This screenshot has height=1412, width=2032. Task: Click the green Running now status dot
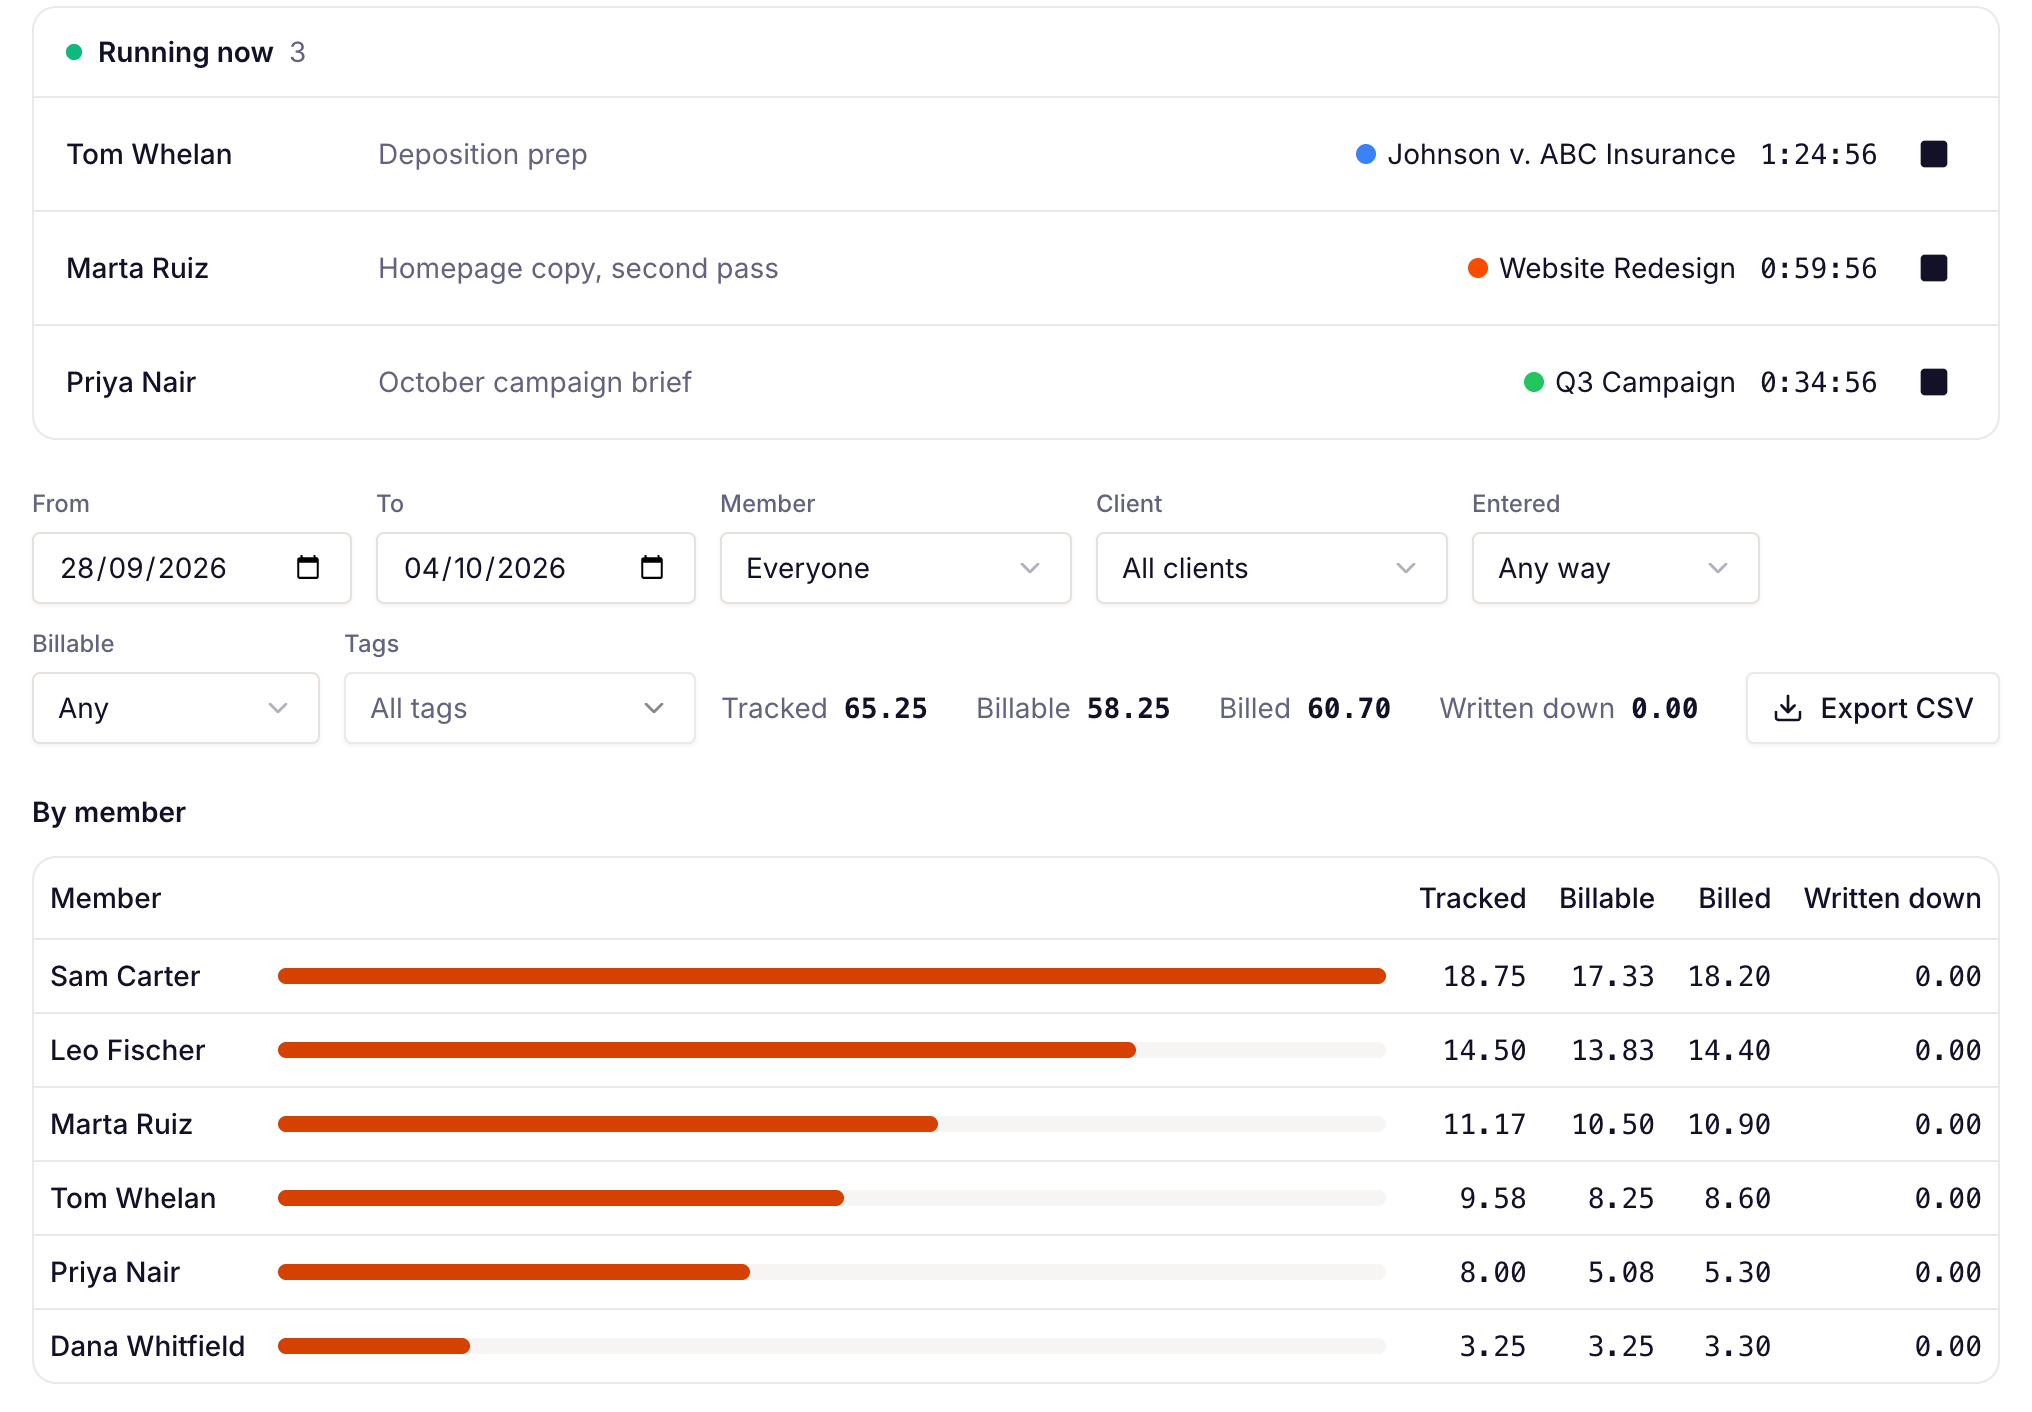tap(74, 52)
